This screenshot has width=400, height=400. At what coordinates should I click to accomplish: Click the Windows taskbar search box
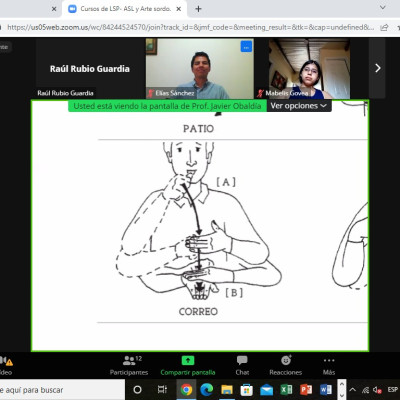[x=62, y=390]
